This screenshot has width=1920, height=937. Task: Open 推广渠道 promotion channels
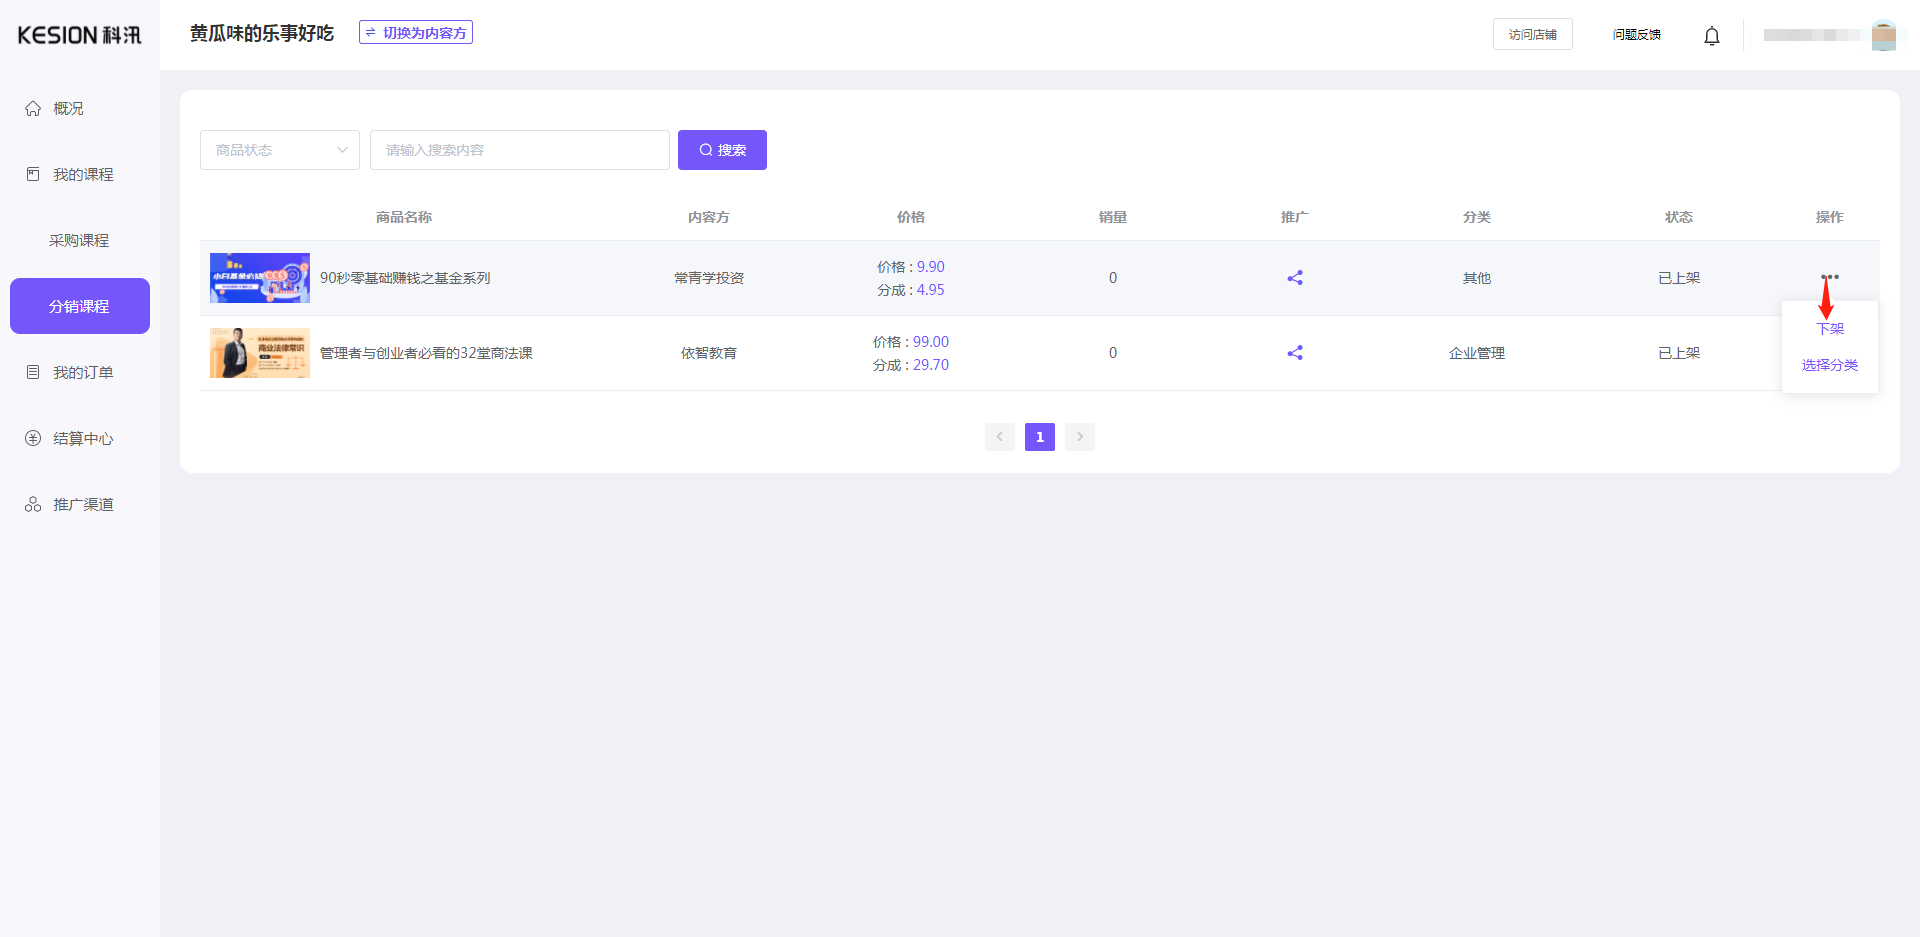(82, 504)
